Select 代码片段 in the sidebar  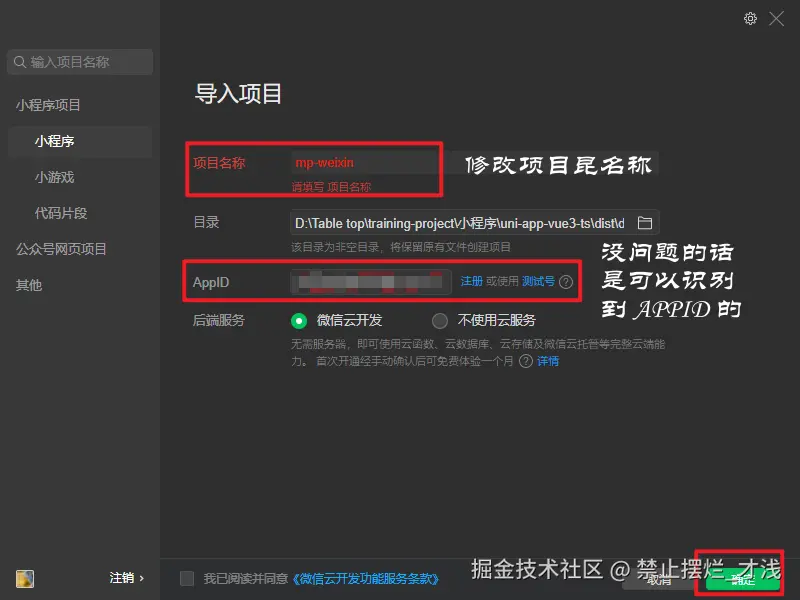[61, 213]
